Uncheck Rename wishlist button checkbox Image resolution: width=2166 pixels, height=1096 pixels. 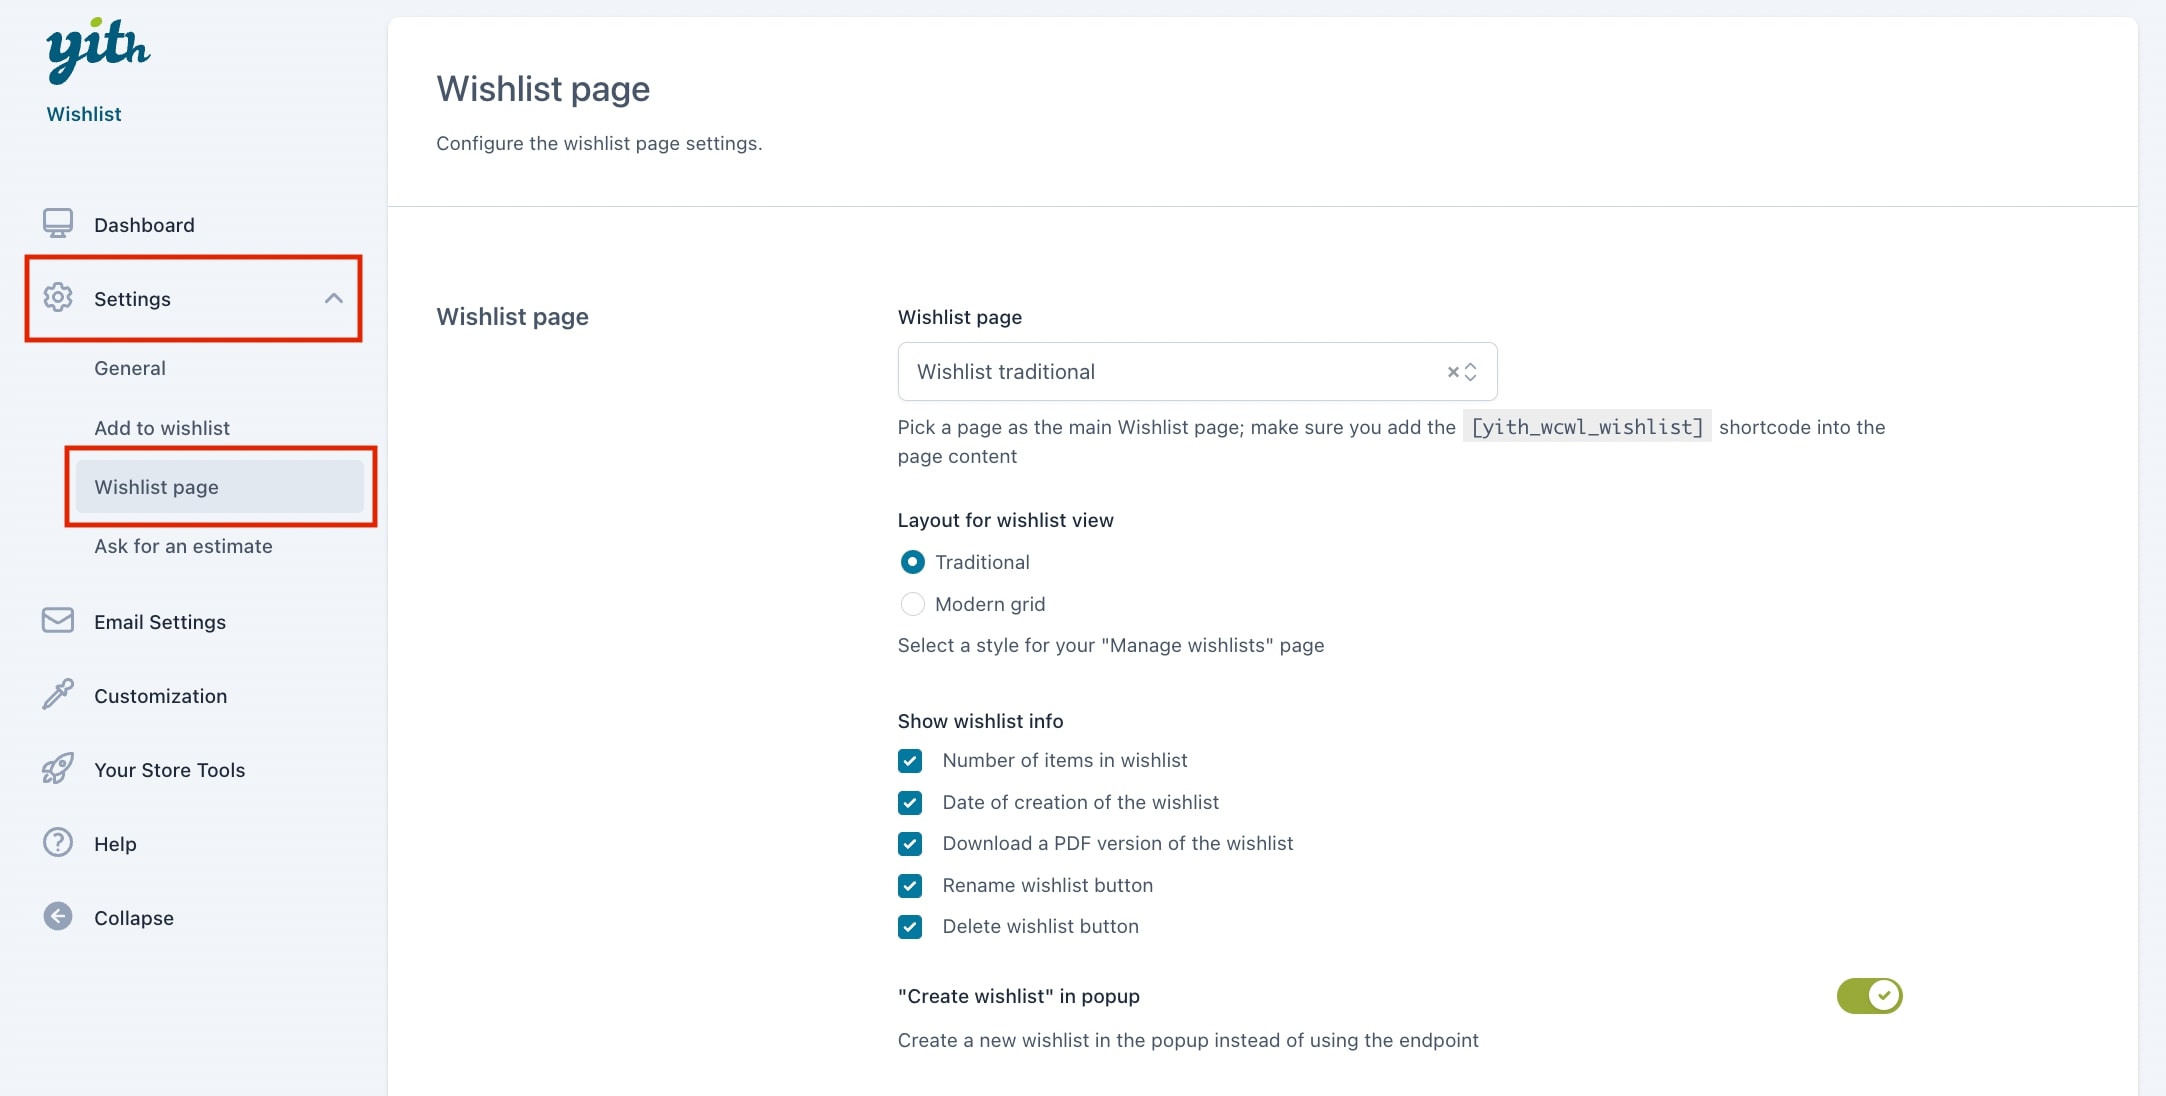pyautogui.click(x=910, y=886)
